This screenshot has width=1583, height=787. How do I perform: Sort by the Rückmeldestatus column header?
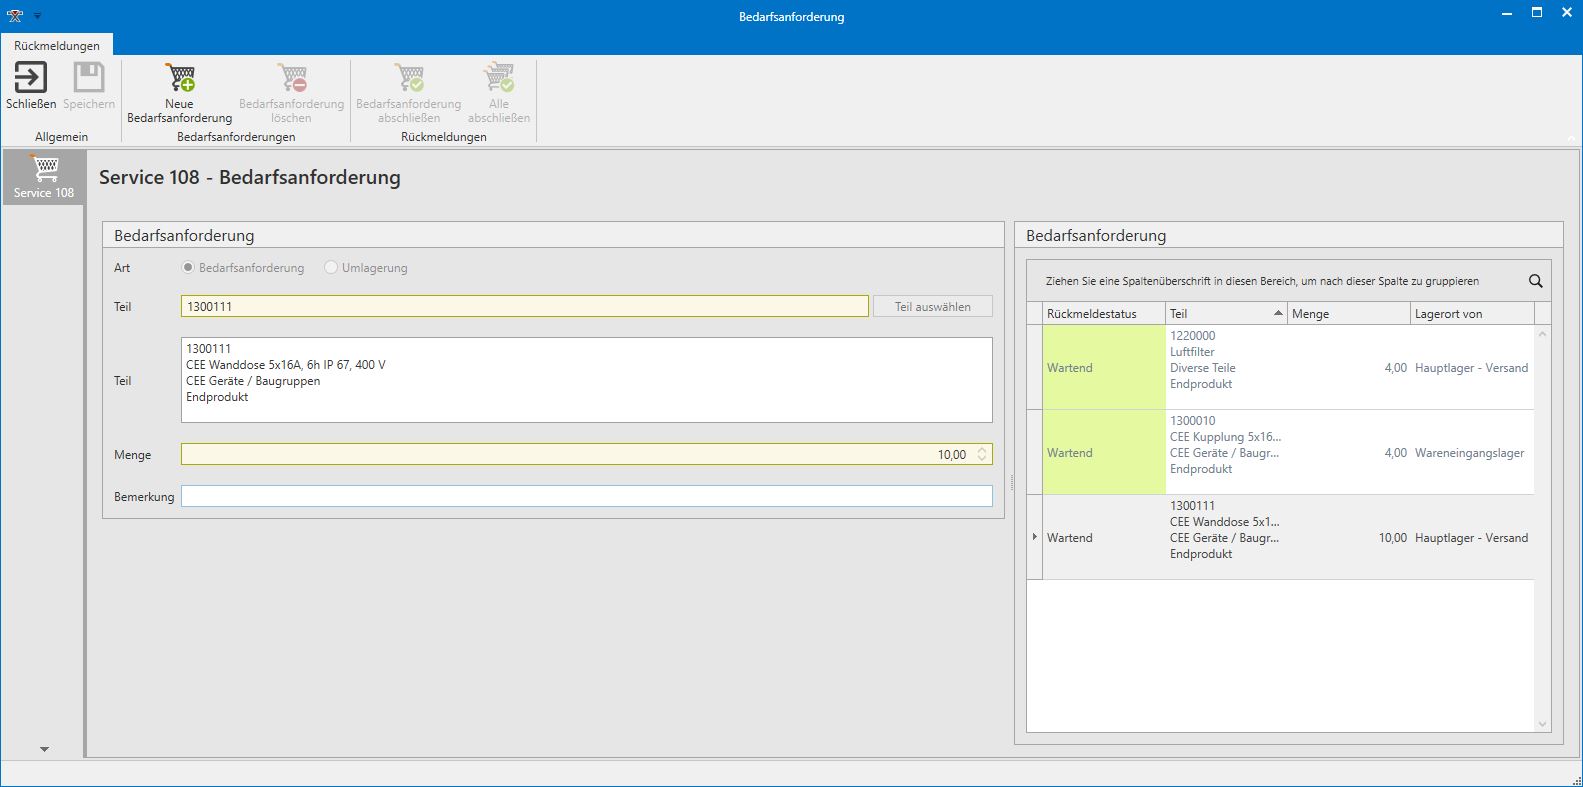click(x=1104, y=313)
